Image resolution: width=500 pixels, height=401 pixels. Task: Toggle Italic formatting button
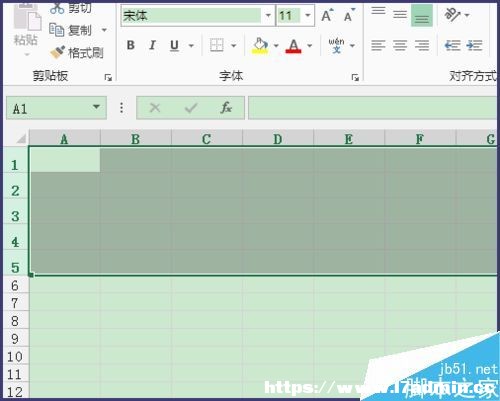152,45
